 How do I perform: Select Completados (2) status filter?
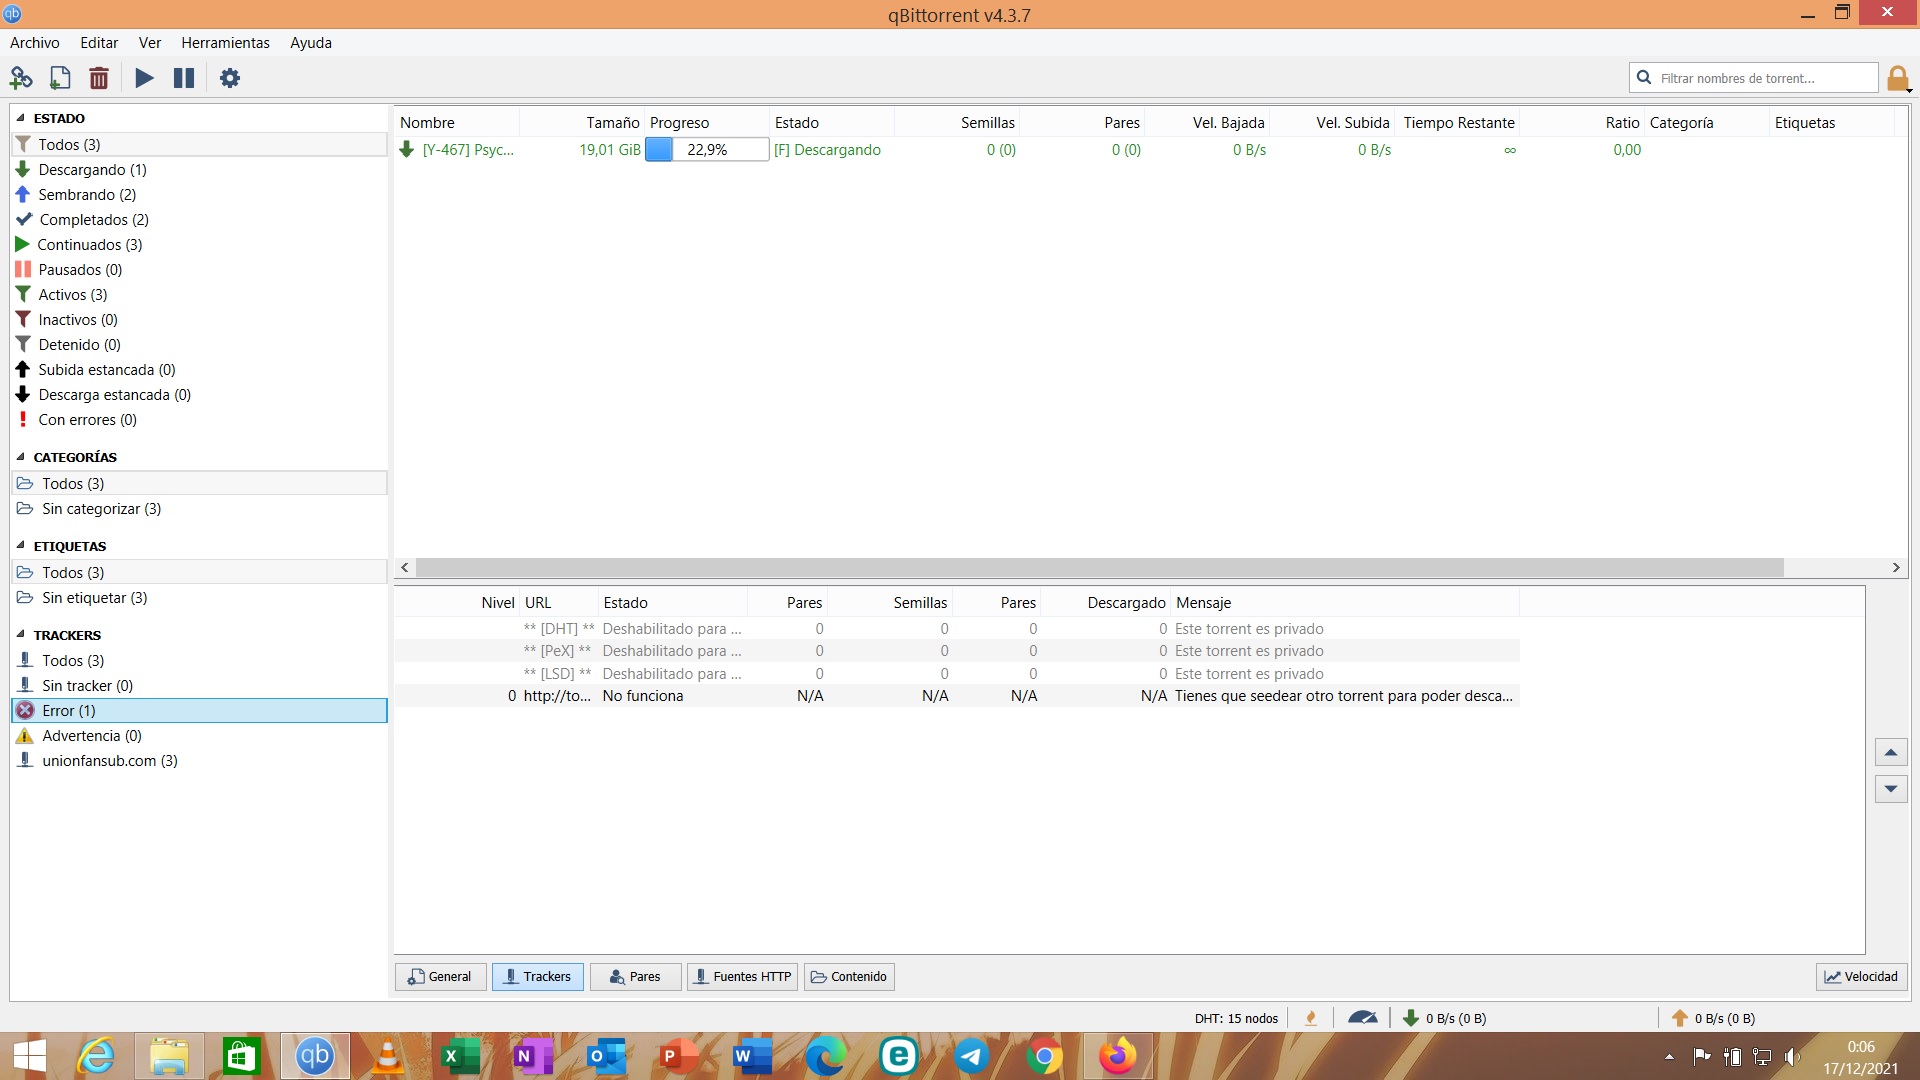(199, 220)
